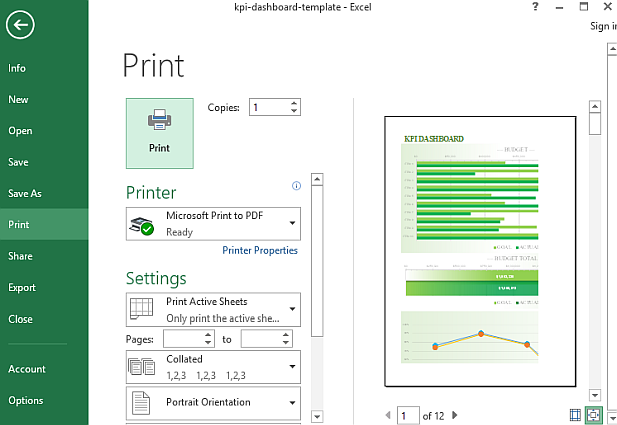This screenshot has height=425, width=617.
Task: Decrease Pages to value down arrow
Action: pos(286,343)
